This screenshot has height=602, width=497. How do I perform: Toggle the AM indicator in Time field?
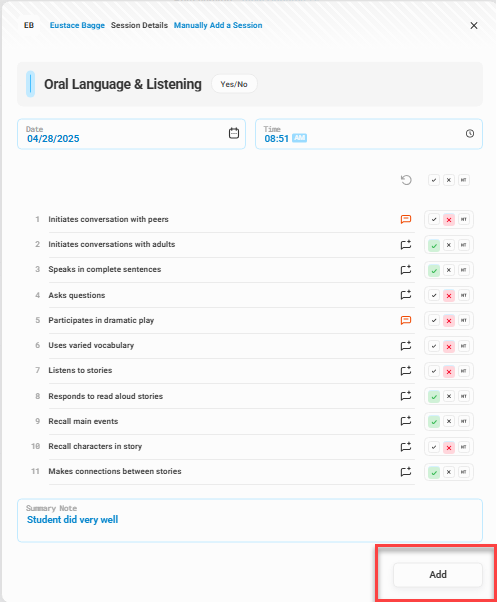tap(299, 138)
